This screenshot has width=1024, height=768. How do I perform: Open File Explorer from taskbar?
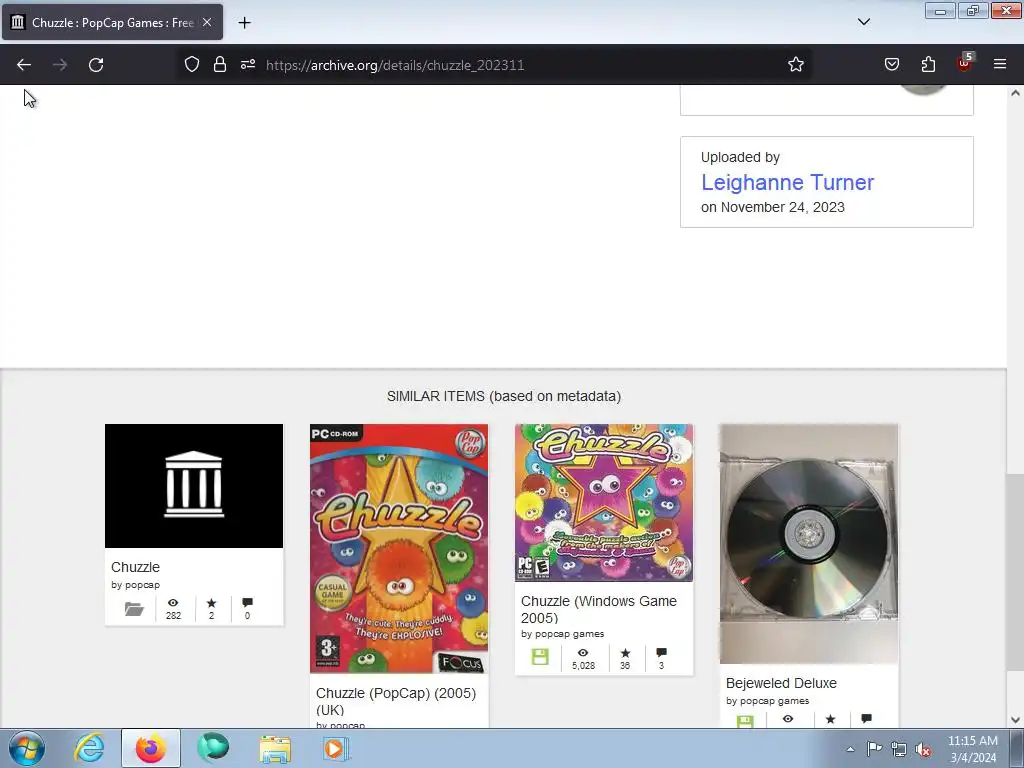click(x=275, y=748)
